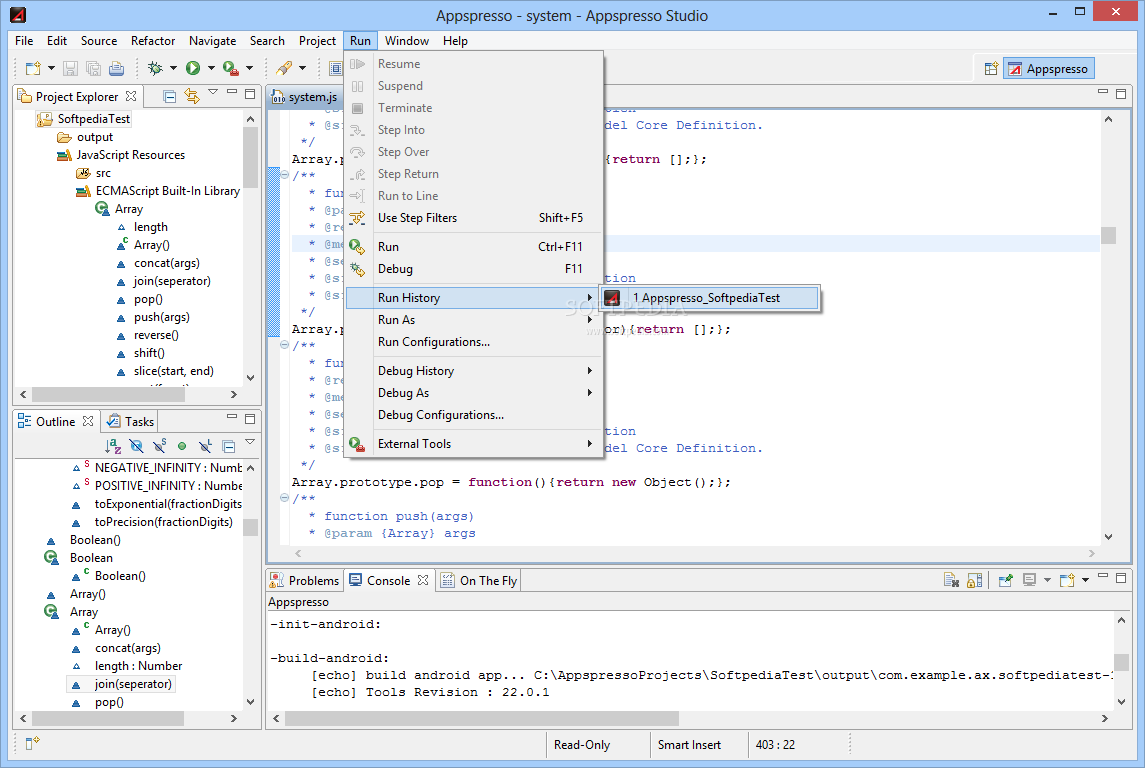Open the External Tools toolbar dropdown arrow
Screen dimensions: 1145x768
249,69
